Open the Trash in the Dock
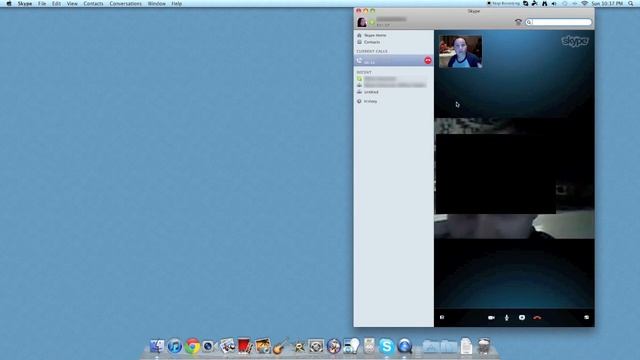Image resolution: width=640 pixels, height=360 pixels. tap(484, 346)
